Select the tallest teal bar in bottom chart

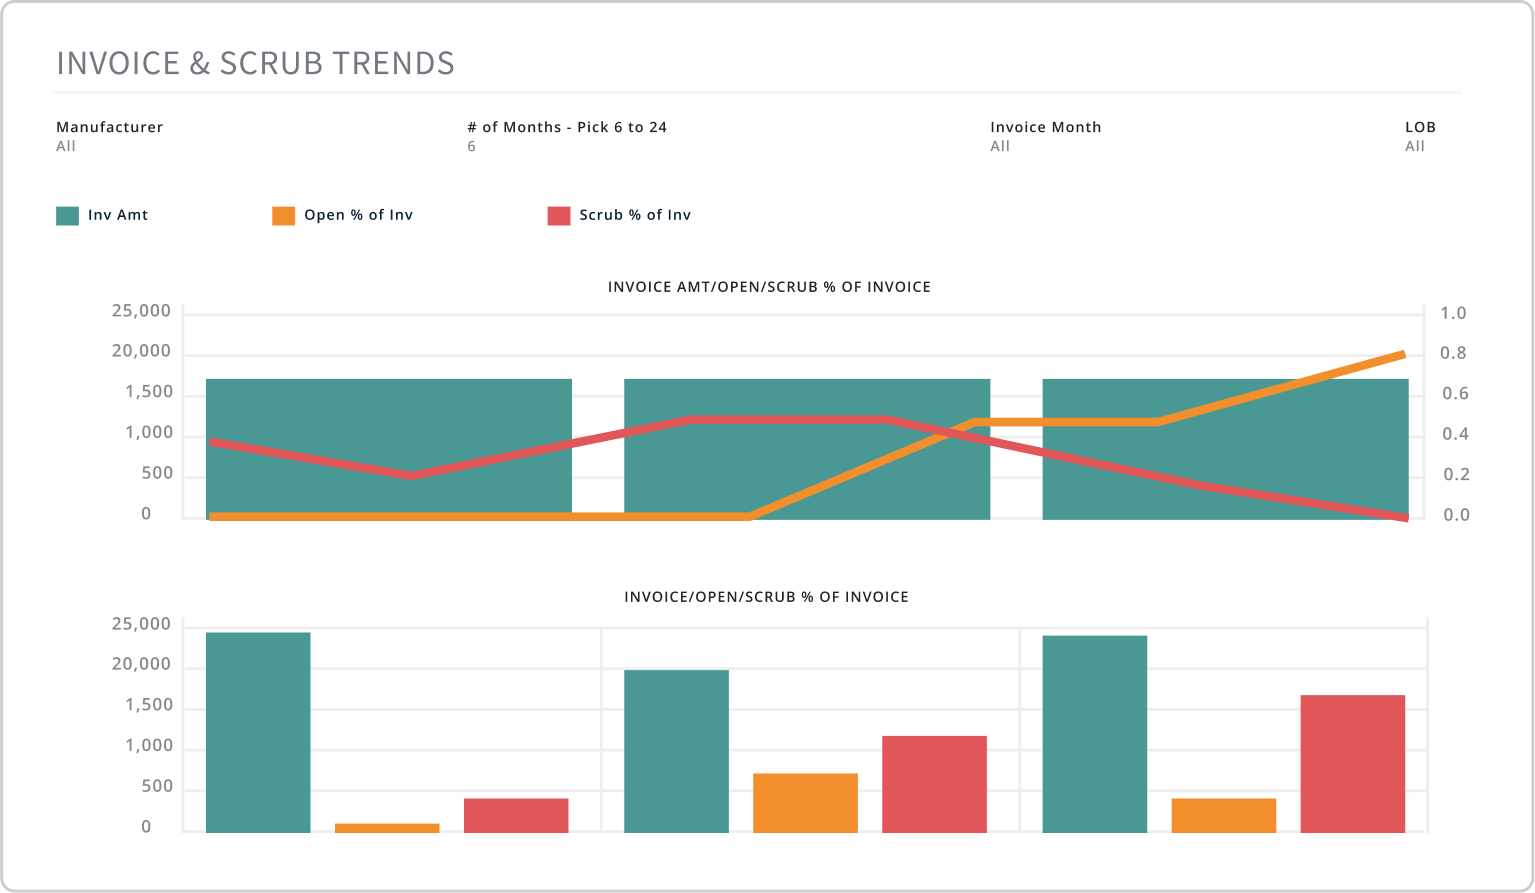(258, 732)
